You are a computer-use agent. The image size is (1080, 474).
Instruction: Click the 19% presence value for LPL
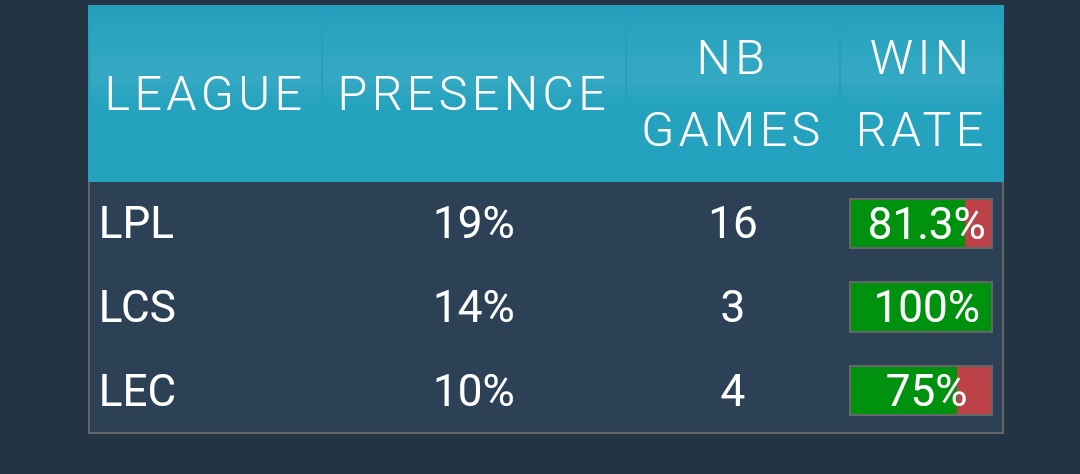coord(473,223)
